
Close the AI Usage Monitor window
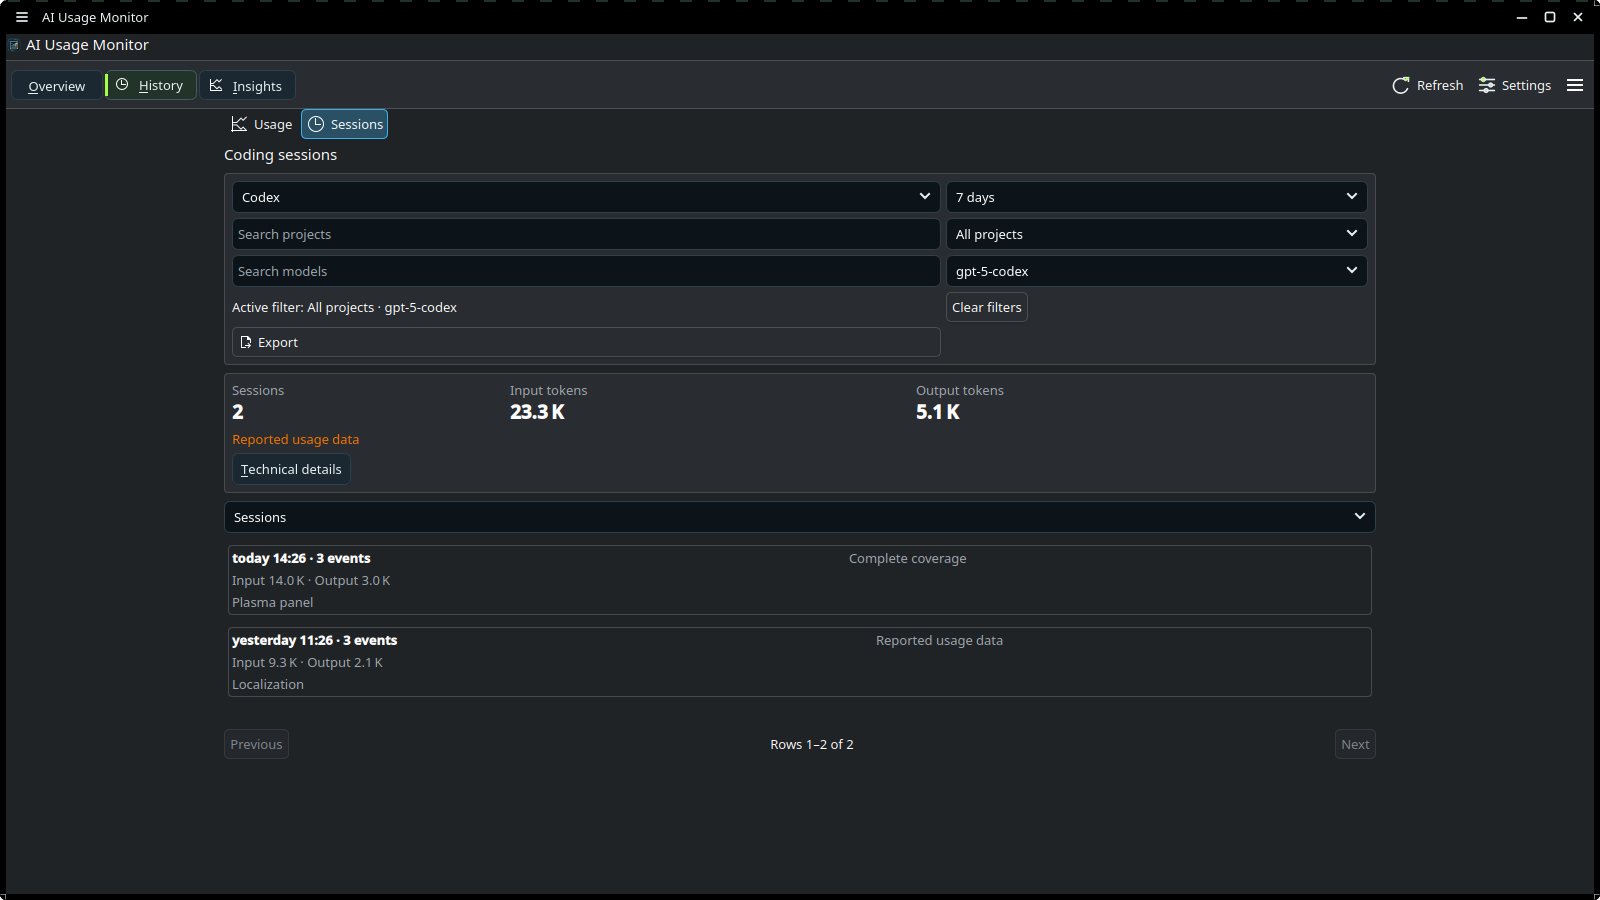pyautogui.click(x=1578, y=17)
